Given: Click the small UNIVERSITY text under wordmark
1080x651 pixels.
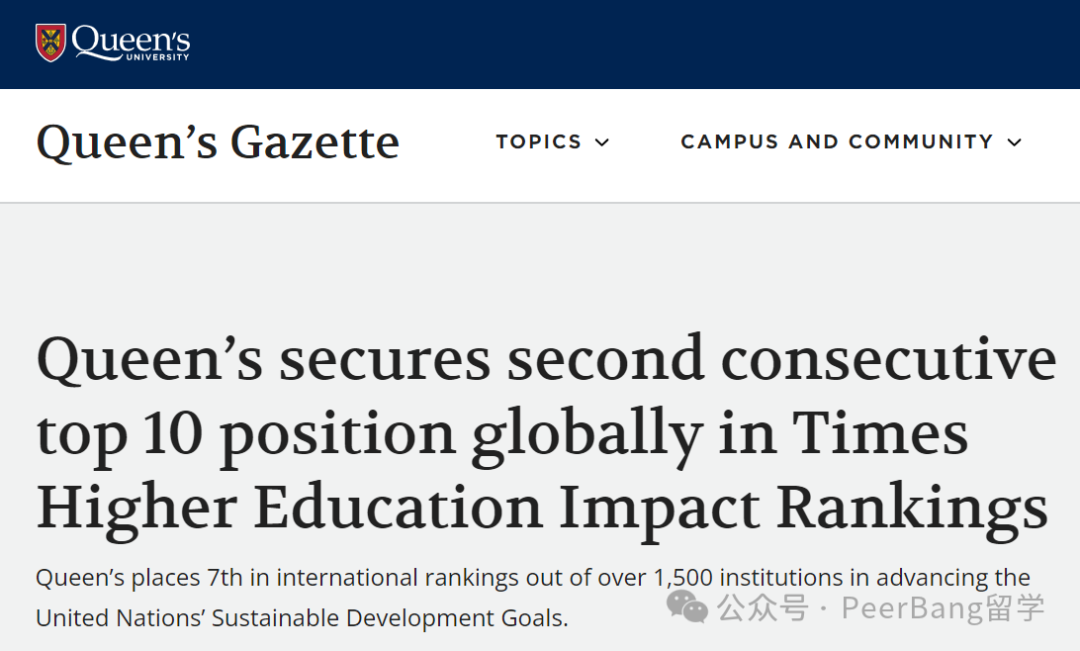Looking at the screenshot, I should pyautogui.click(x=157, y=57).
